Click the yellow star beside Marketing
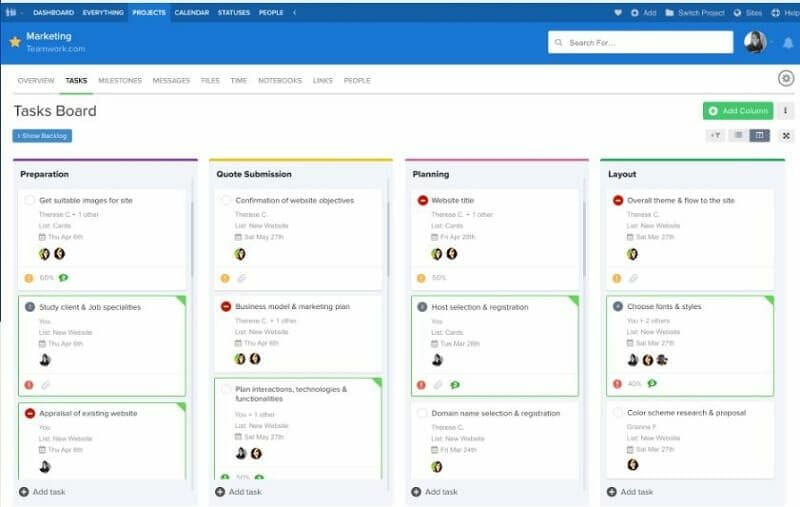The image size is (800, 507). point(15,42)
